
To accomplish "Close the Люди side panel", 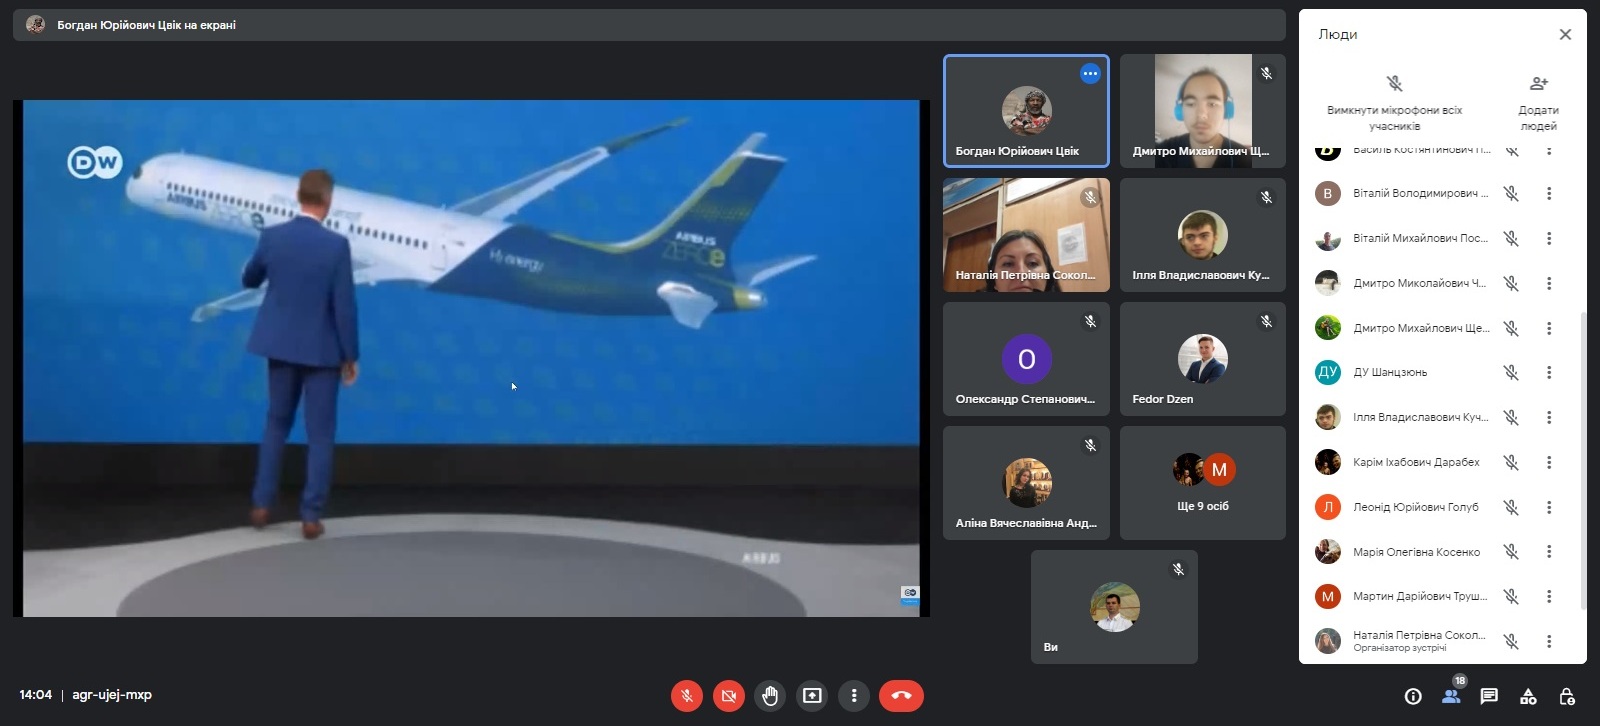I will coord(1565,35).
